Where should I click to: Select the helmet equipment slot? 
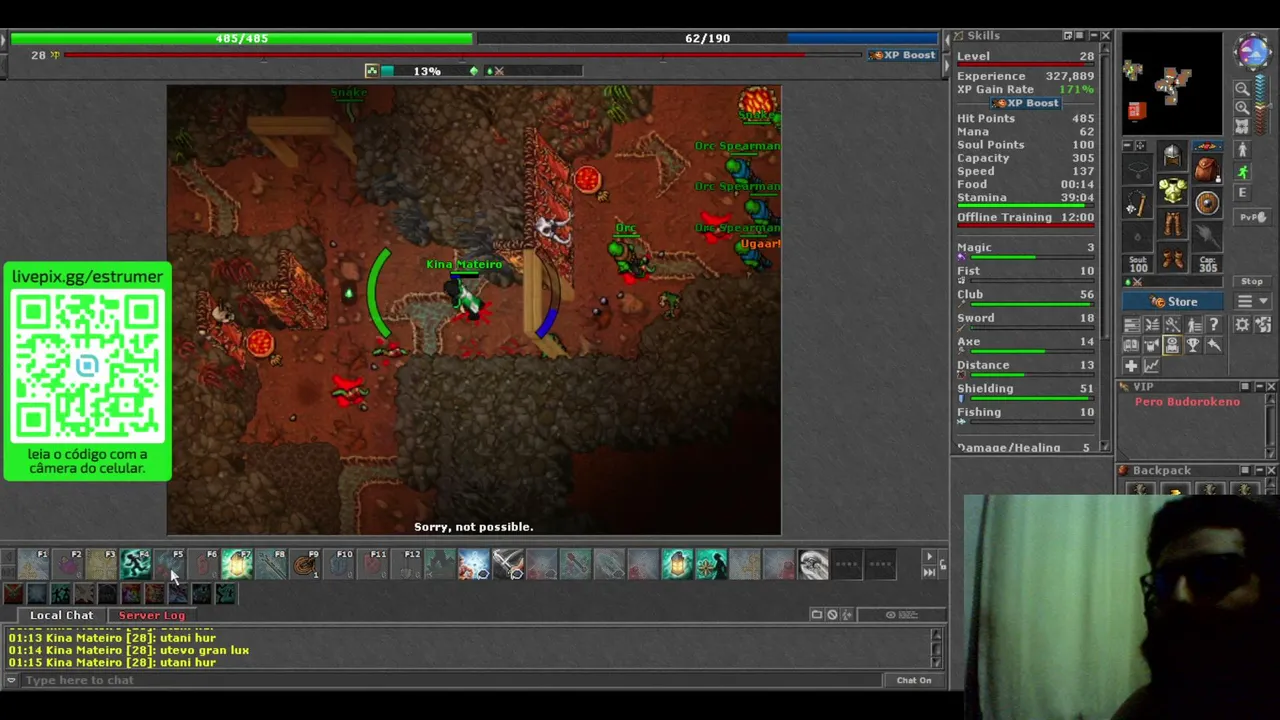[x=1172, y=156]
